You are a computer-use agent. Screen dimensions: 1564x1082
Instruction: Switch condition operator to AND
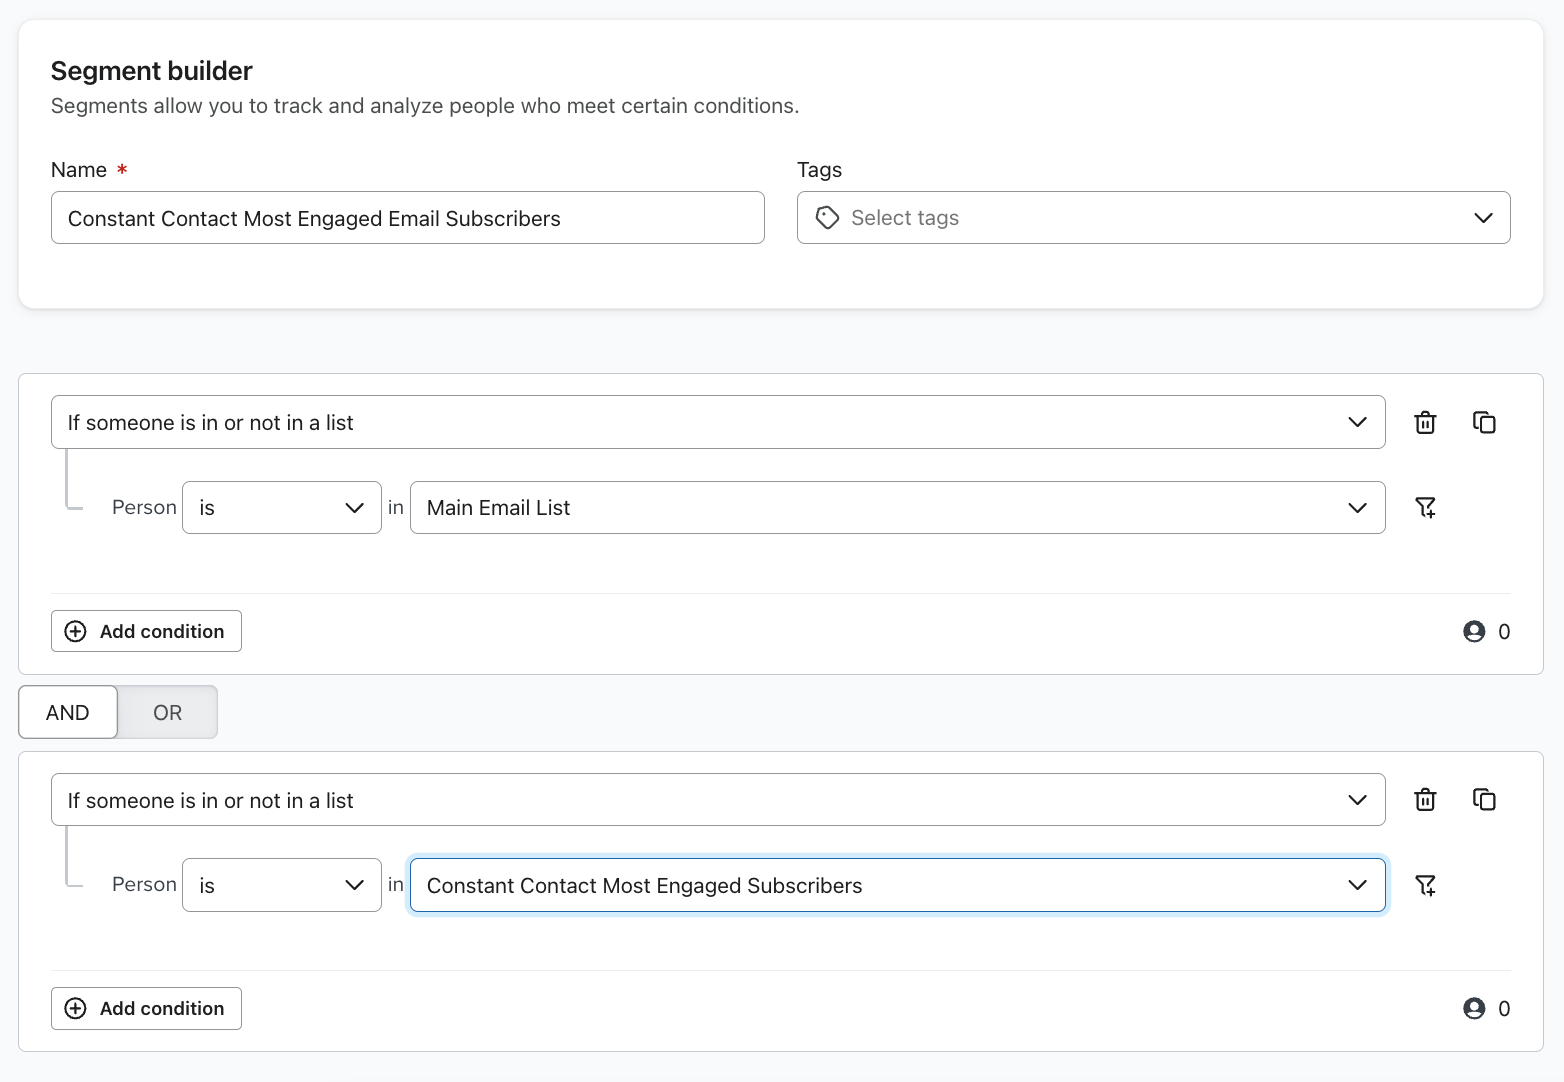coord(68,712)
